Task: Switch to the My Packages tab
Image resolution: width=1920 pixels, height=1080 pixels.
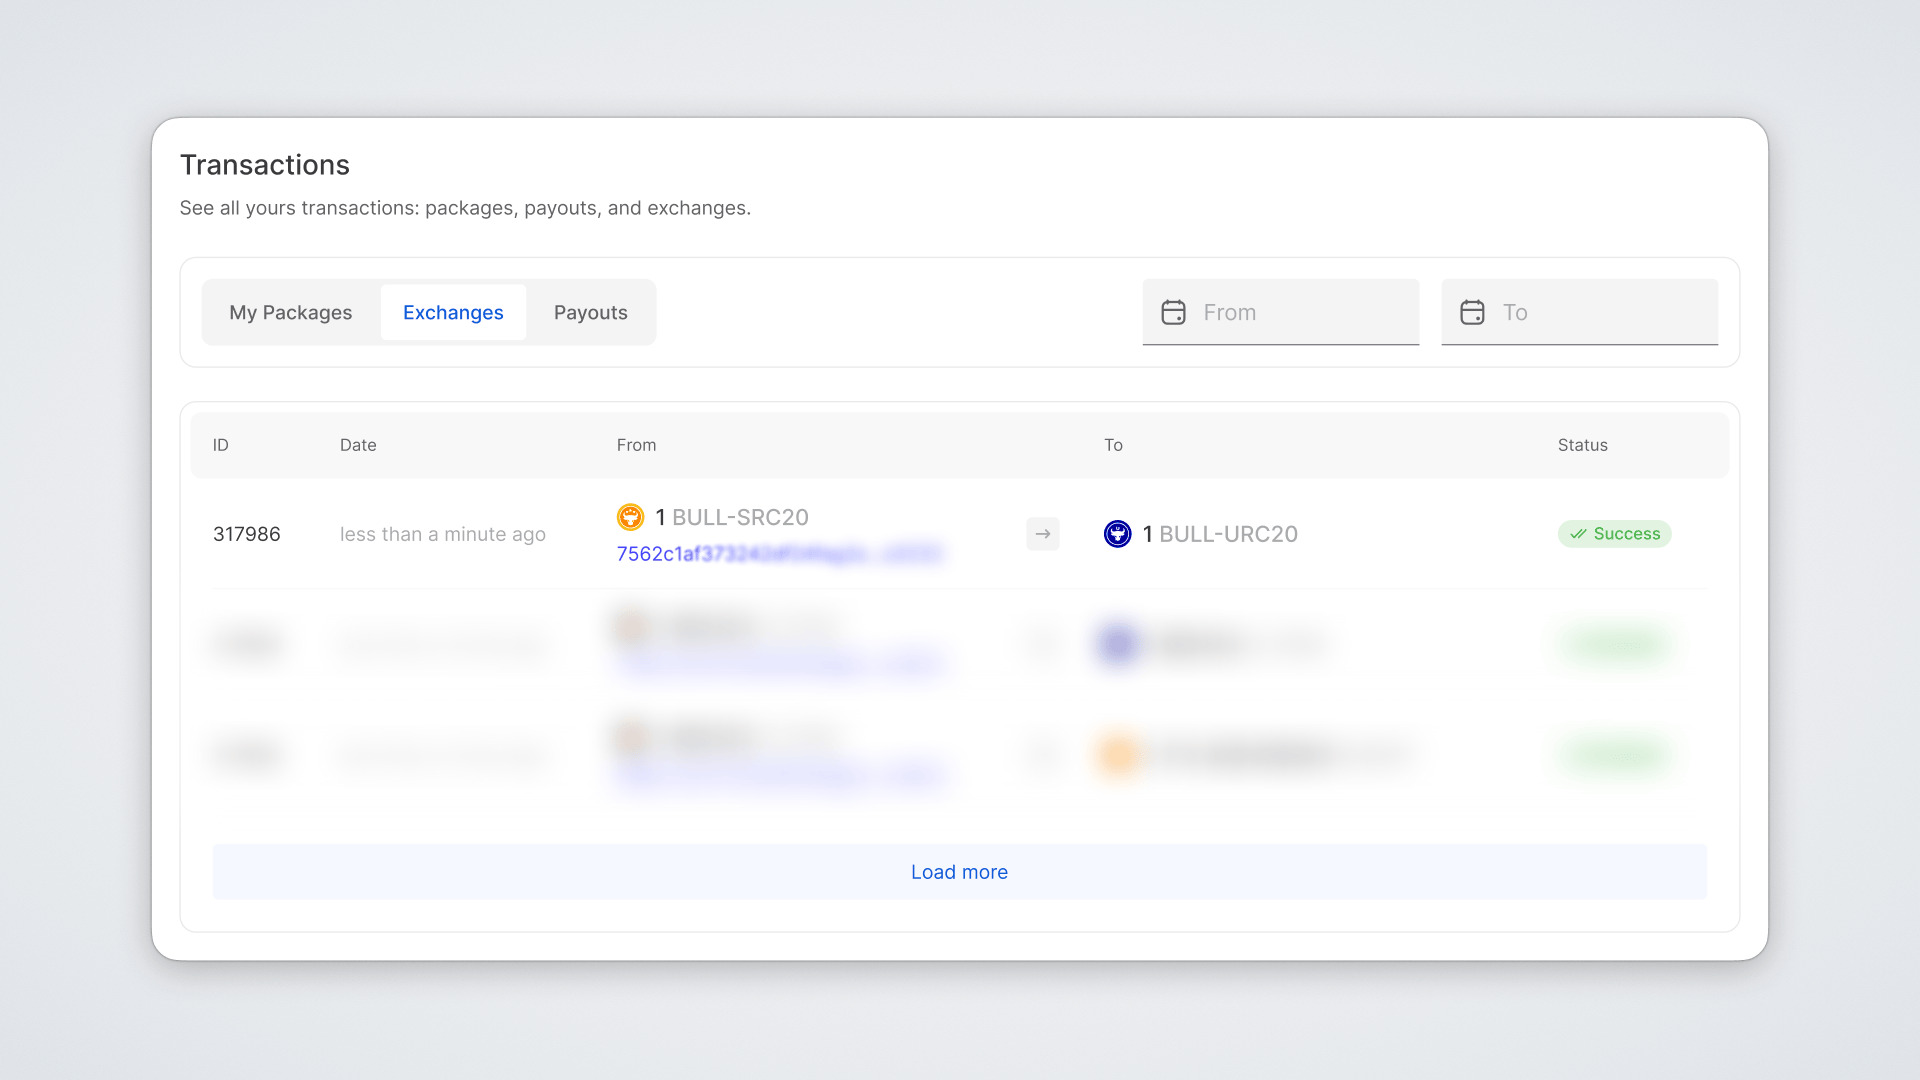Action: pos(290,312)
